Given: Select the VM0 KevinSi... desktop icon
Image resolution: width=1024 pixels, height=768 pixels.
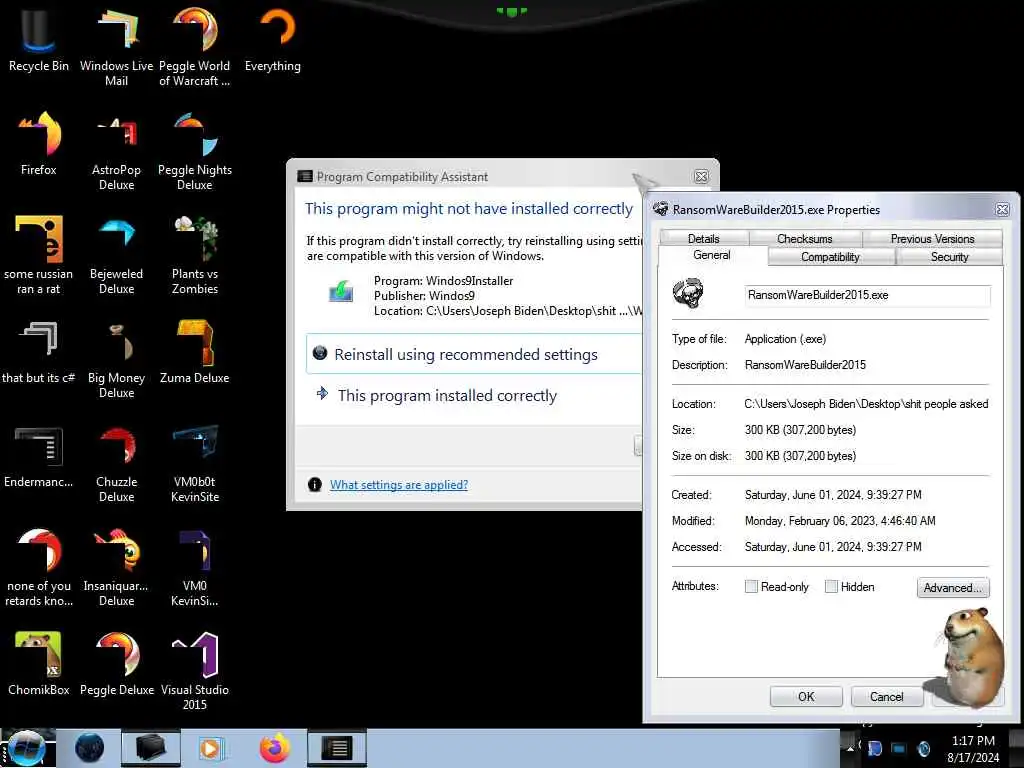Looking at the screenshot, I should 195,567.
